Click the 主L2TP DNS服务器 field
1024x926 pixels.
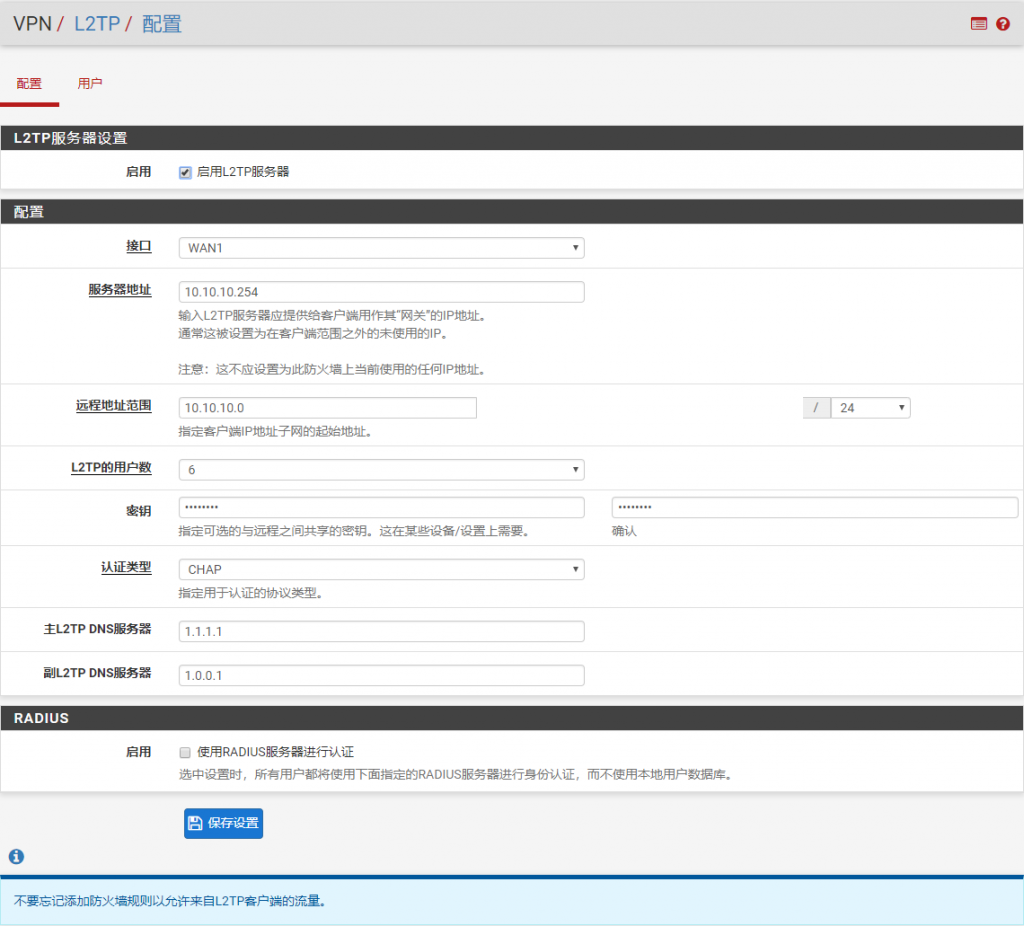pos(381,632)
